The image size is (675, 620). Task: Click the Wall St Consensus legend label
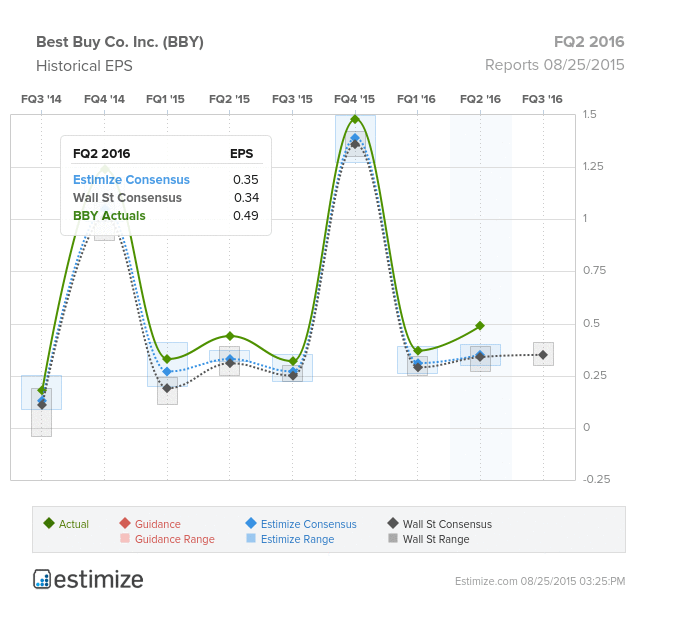tap(447, 524)
